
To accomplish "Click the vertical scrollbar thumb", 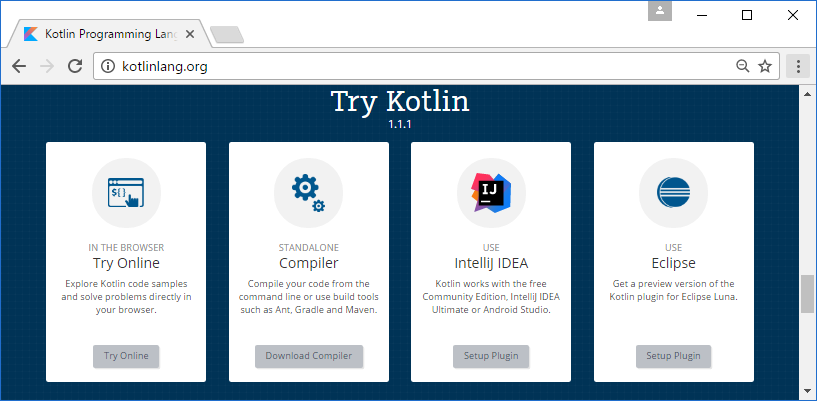I will coord(807,294).
